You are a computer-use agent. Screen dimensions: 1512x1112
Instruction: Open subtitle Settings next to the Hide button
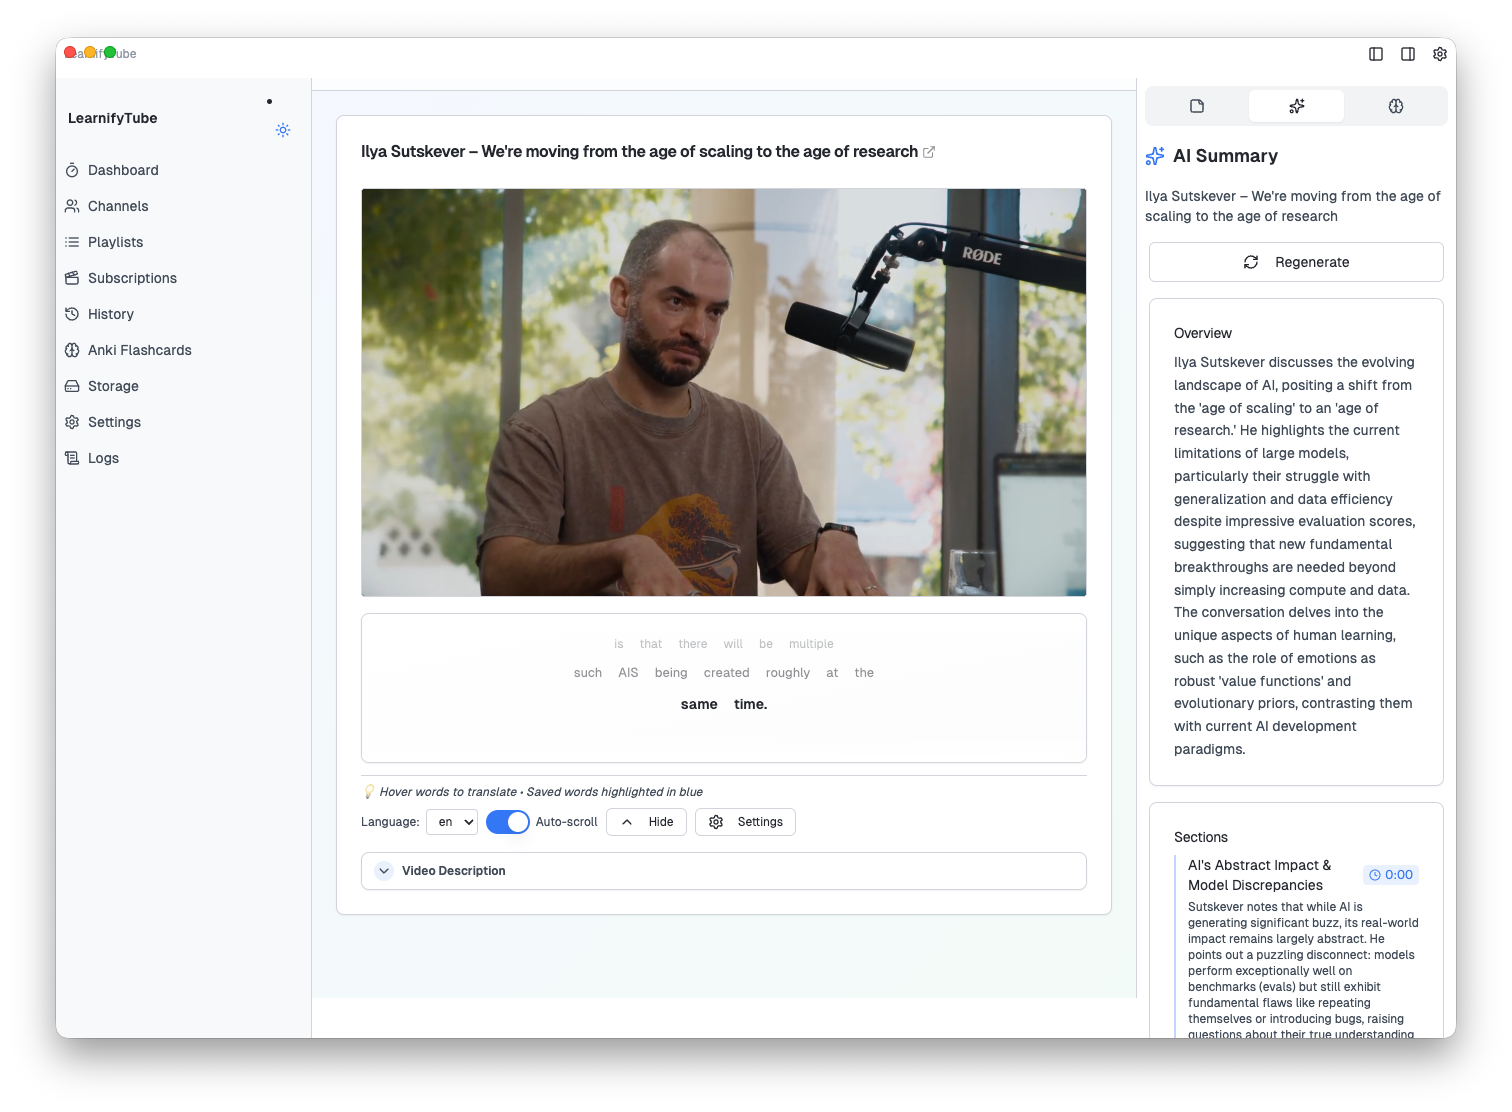[x=745, y=821]
